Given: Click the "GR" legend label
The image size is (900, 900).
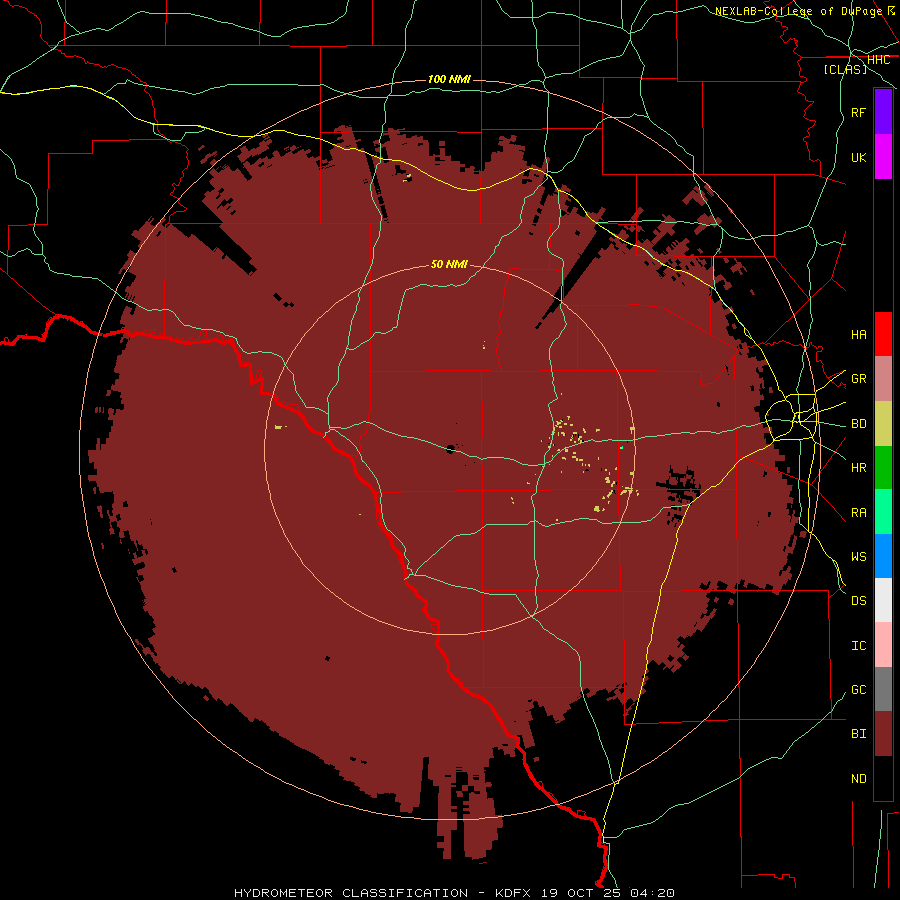Looking at the screenshot, I should coord(858,379).
